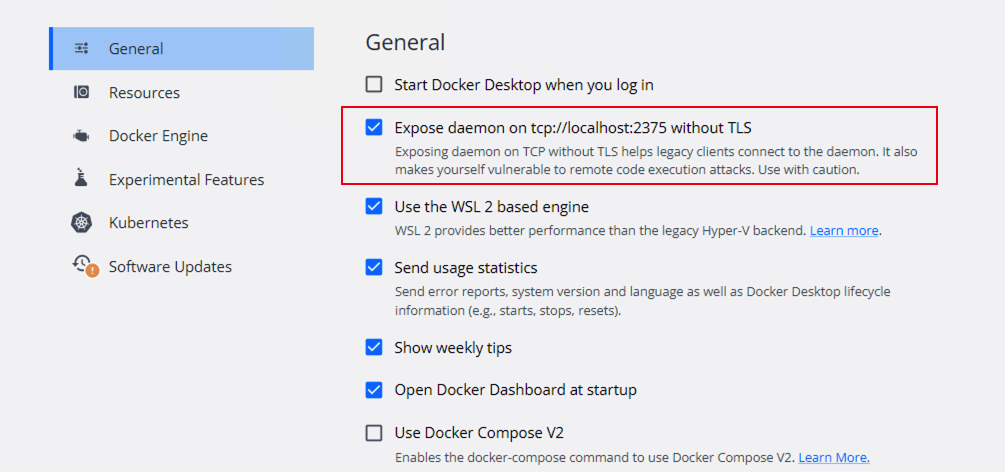
Task: Enable Start Docker Desktop when you log in
Action: click(x=374, y=84)
